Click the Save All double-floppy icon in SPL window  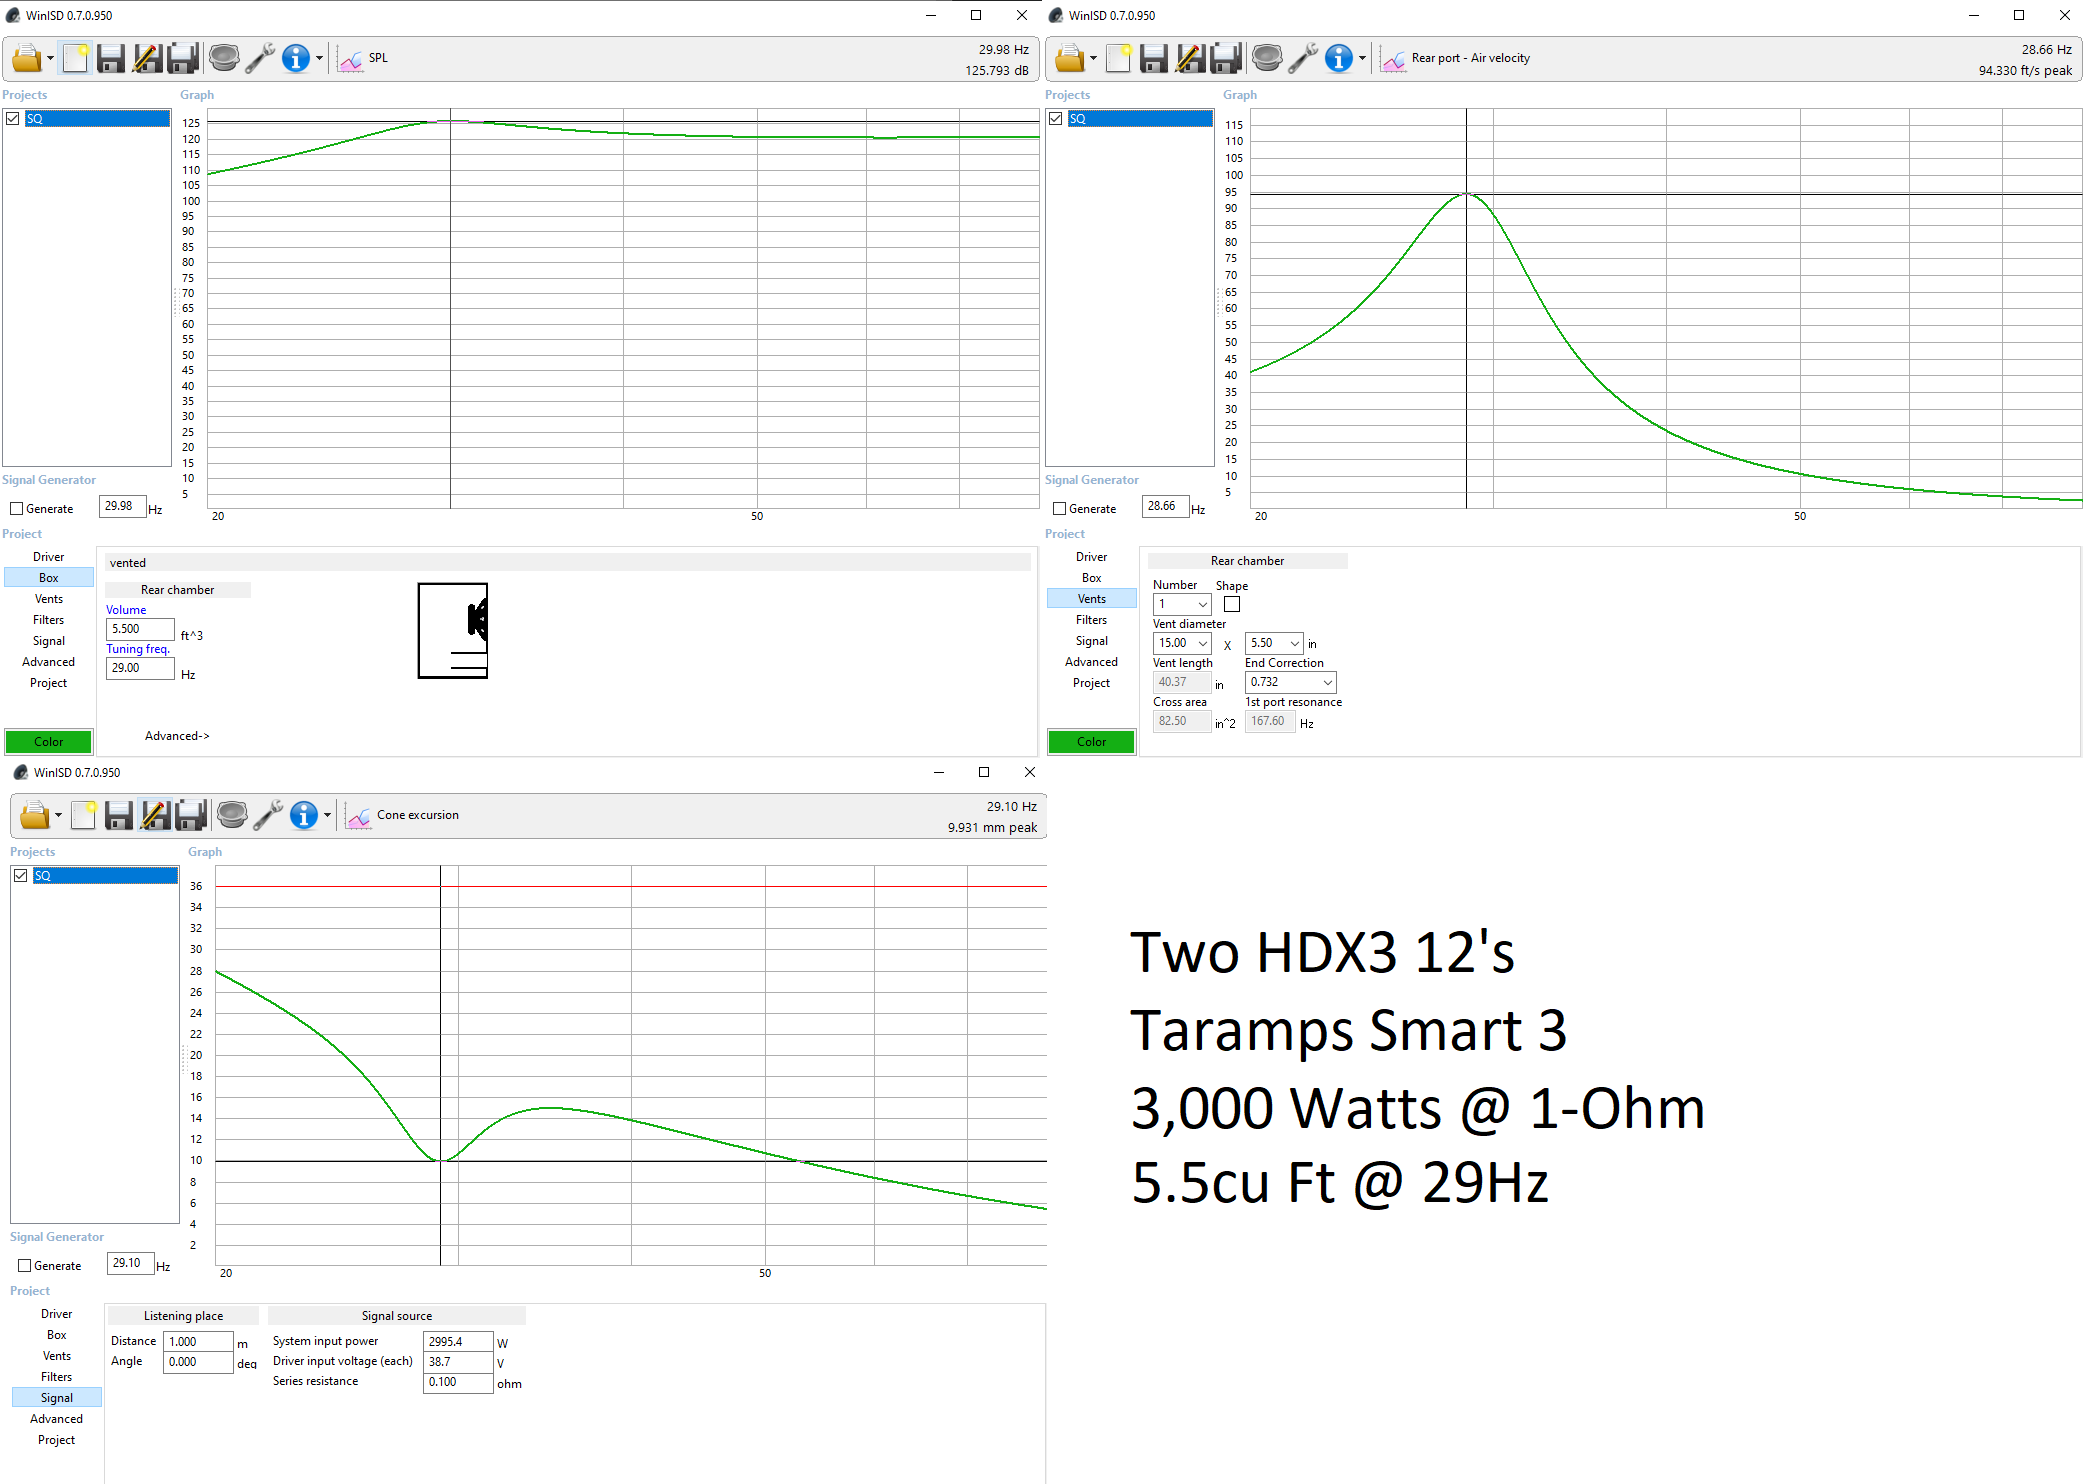tap(183, 58)
